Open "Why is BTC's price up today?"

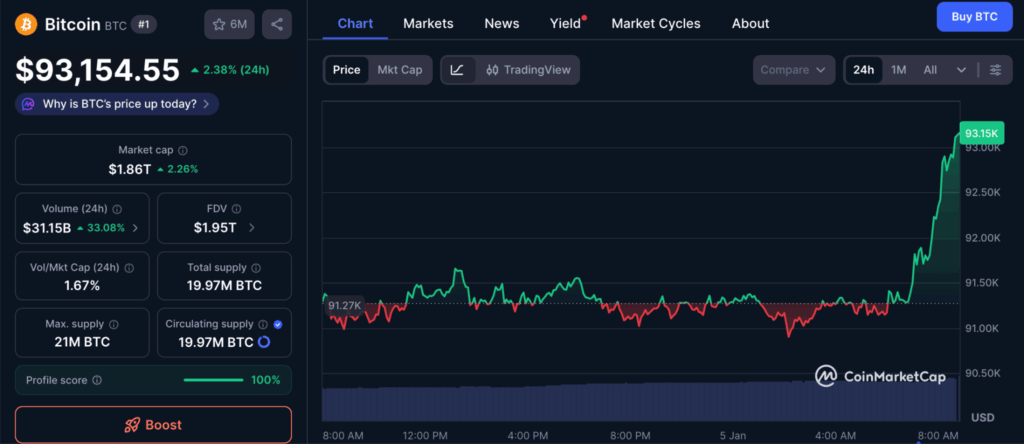(x=117, y=103)
